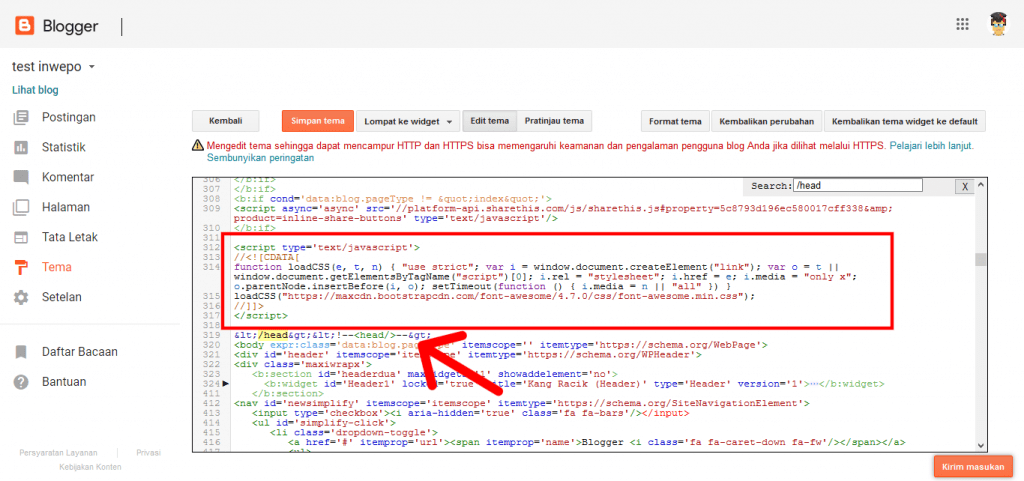
Task: Expand folded code at line 324
Action: tap(225, 384)
